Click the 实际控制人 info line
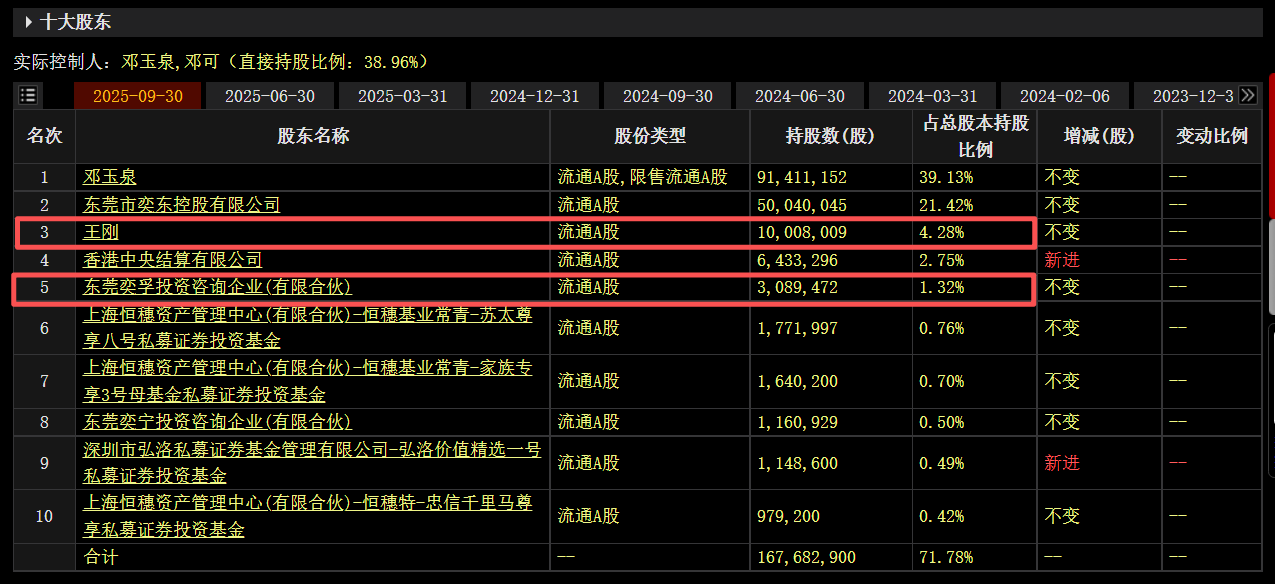 point(221,62)
